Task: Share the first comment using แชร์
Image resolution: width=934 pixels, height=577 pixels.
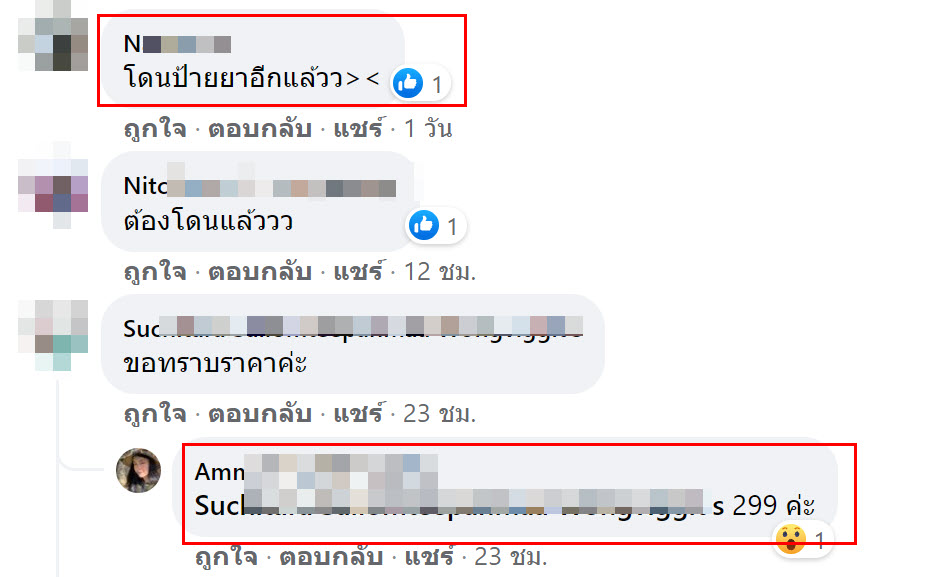Action: pos(358,128)
